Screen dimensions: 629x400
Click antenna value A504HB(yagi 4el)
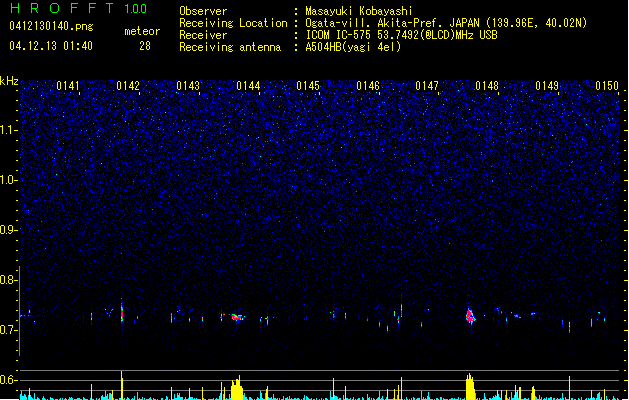[x=353, y=47]
